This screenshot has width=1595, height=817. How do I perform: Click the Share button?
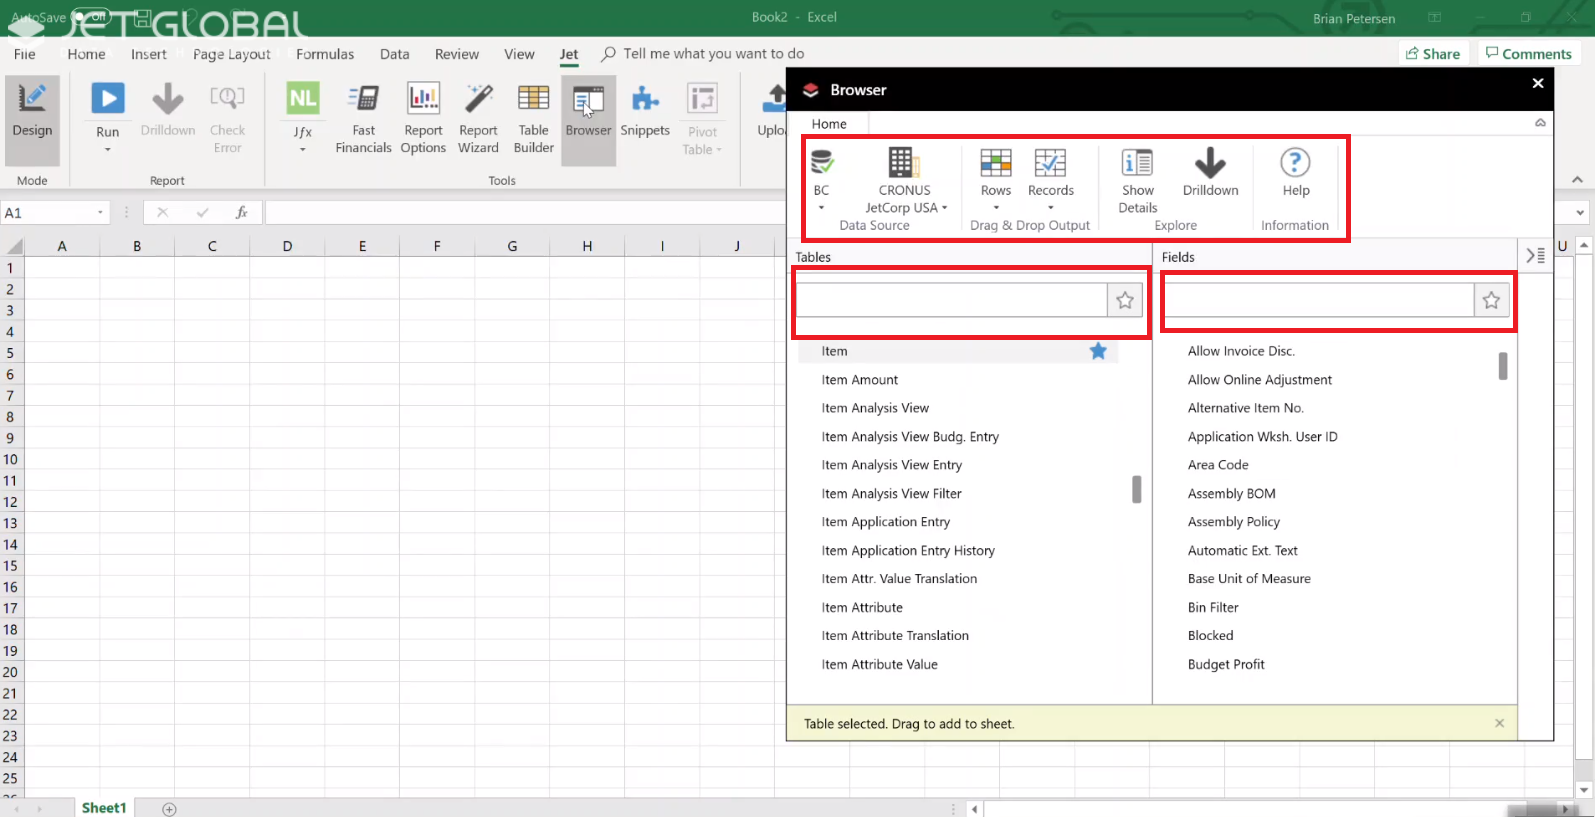[x=1433, y=54]
